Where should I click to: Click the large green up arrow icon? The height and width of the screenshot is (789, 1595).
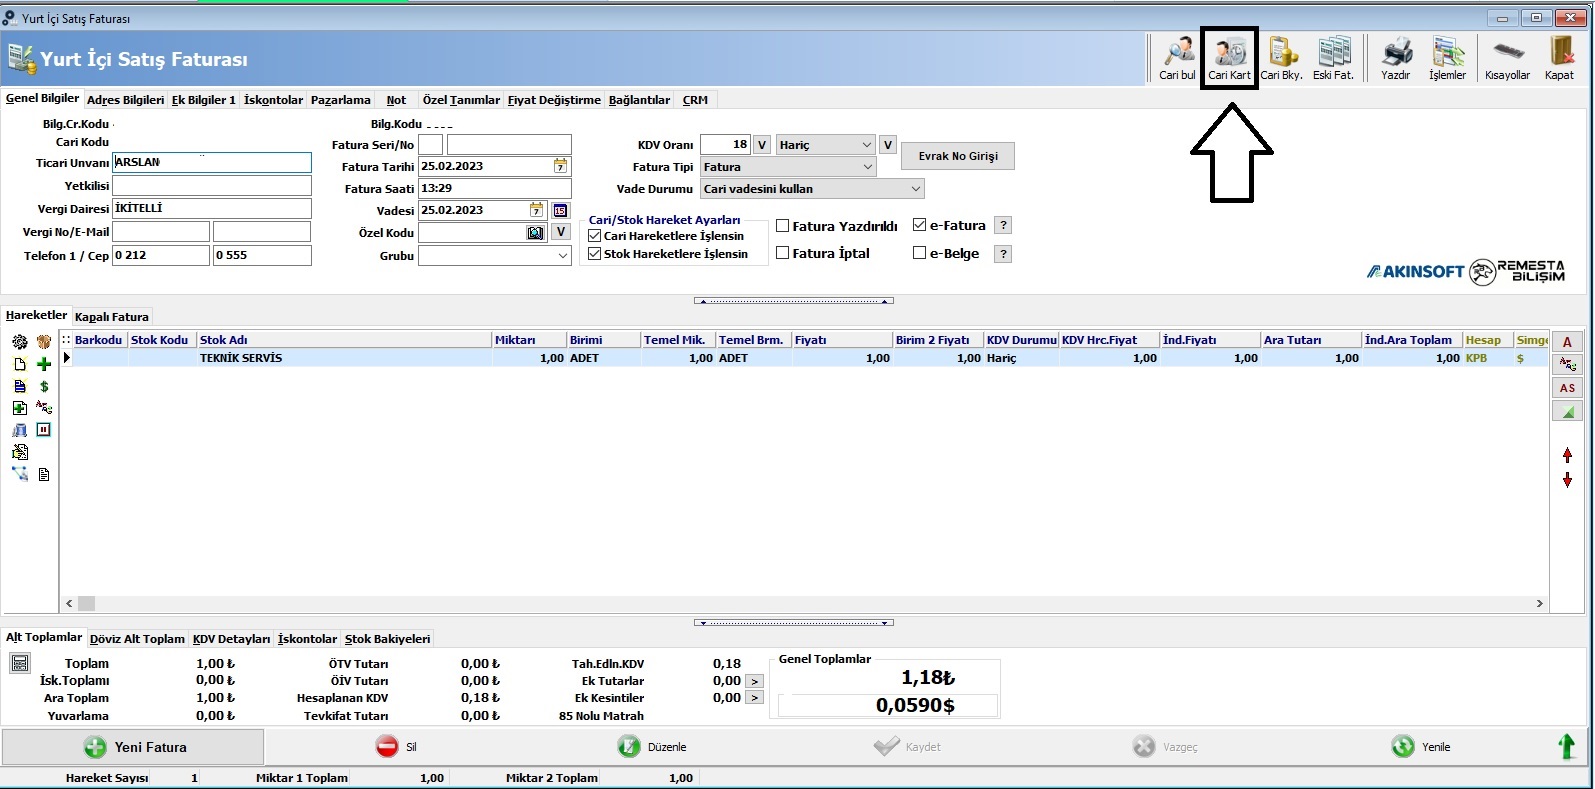[x=1567, y=746]
